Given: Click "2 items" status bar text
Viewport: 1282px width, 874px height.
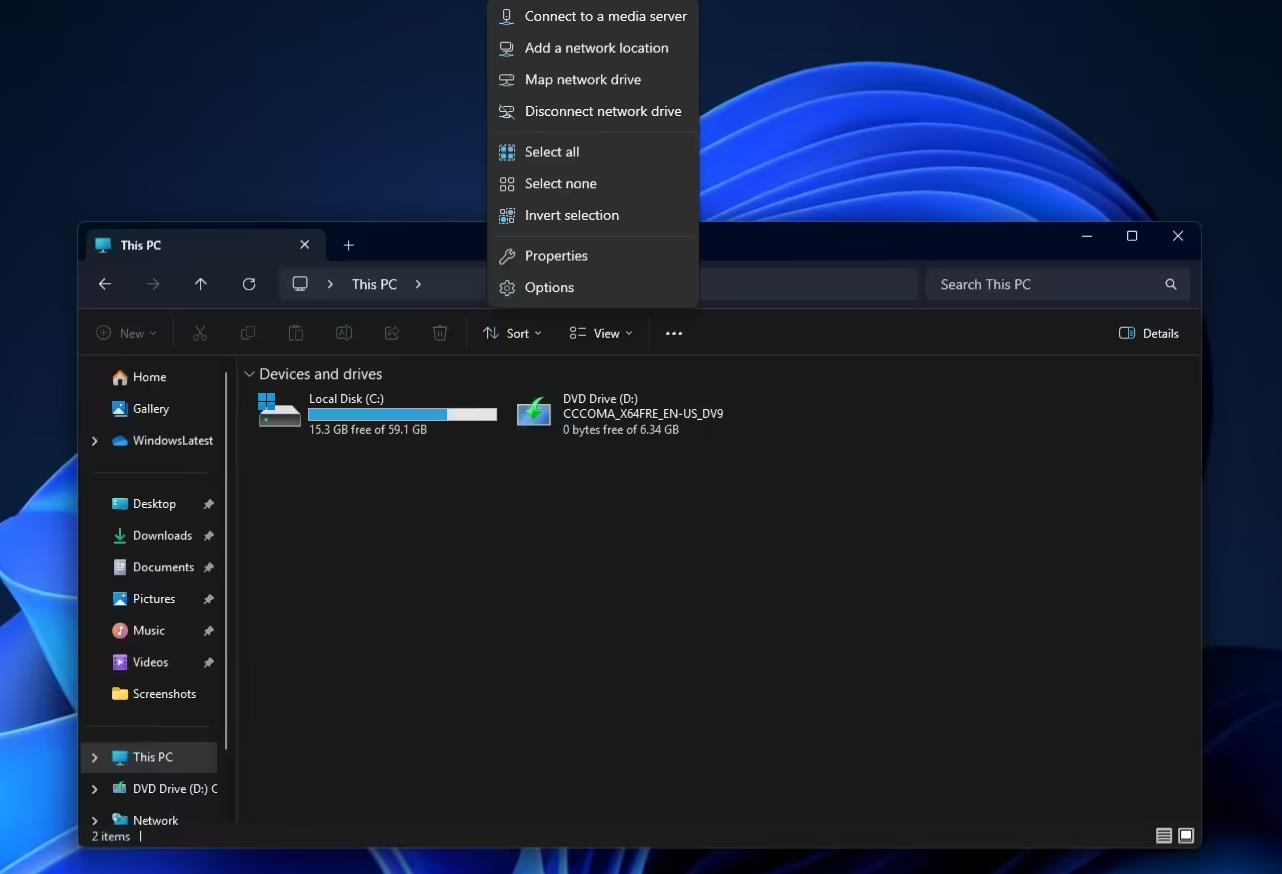Looking at the screenshot, I should (111, 836).
